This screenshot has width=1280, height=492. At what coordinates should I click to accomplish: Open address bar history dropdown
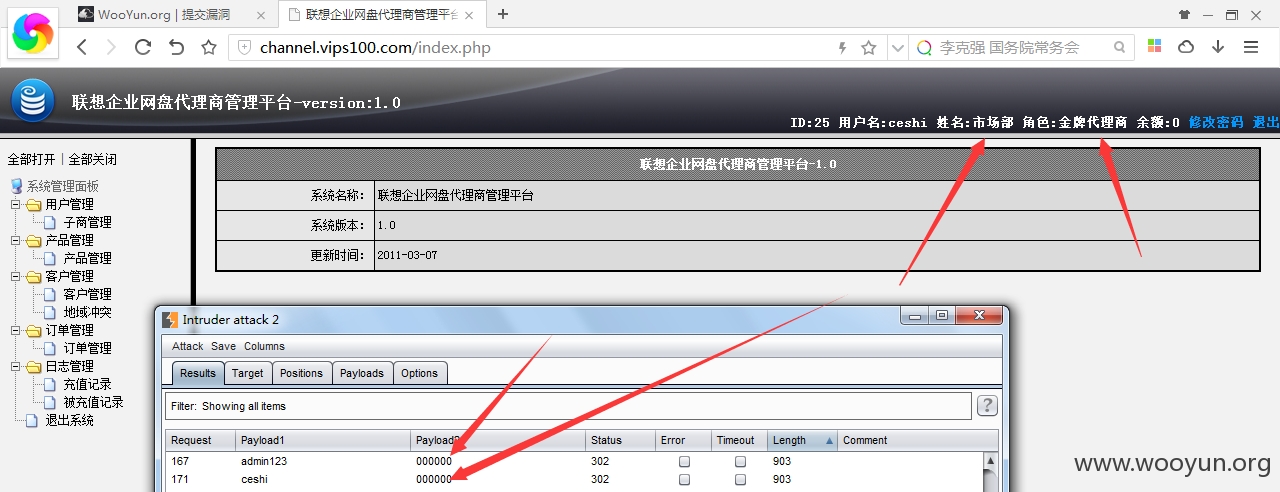(896, 47)
